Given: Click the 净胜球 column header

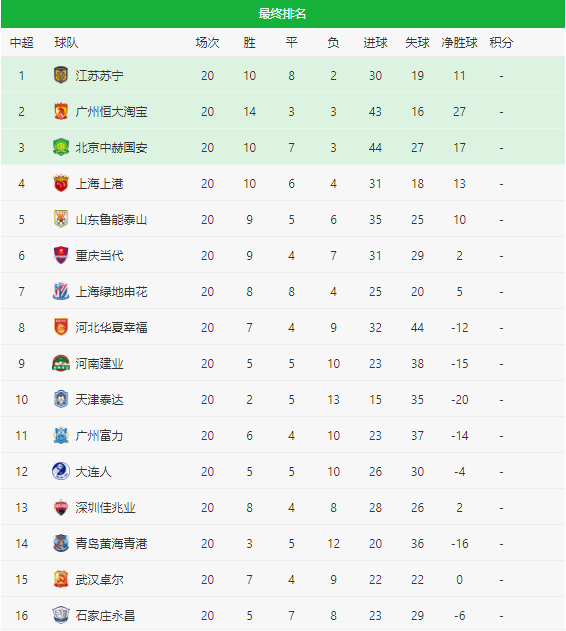Looking at the screenshot, I should 459,42.
